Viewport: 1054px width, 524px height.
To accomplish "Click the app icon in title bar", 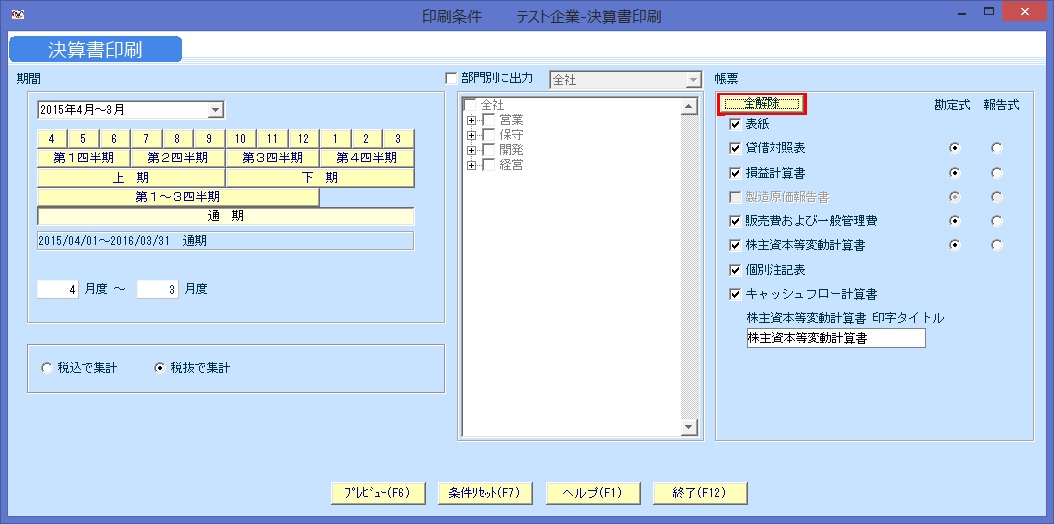I will (x=18, y=13).
